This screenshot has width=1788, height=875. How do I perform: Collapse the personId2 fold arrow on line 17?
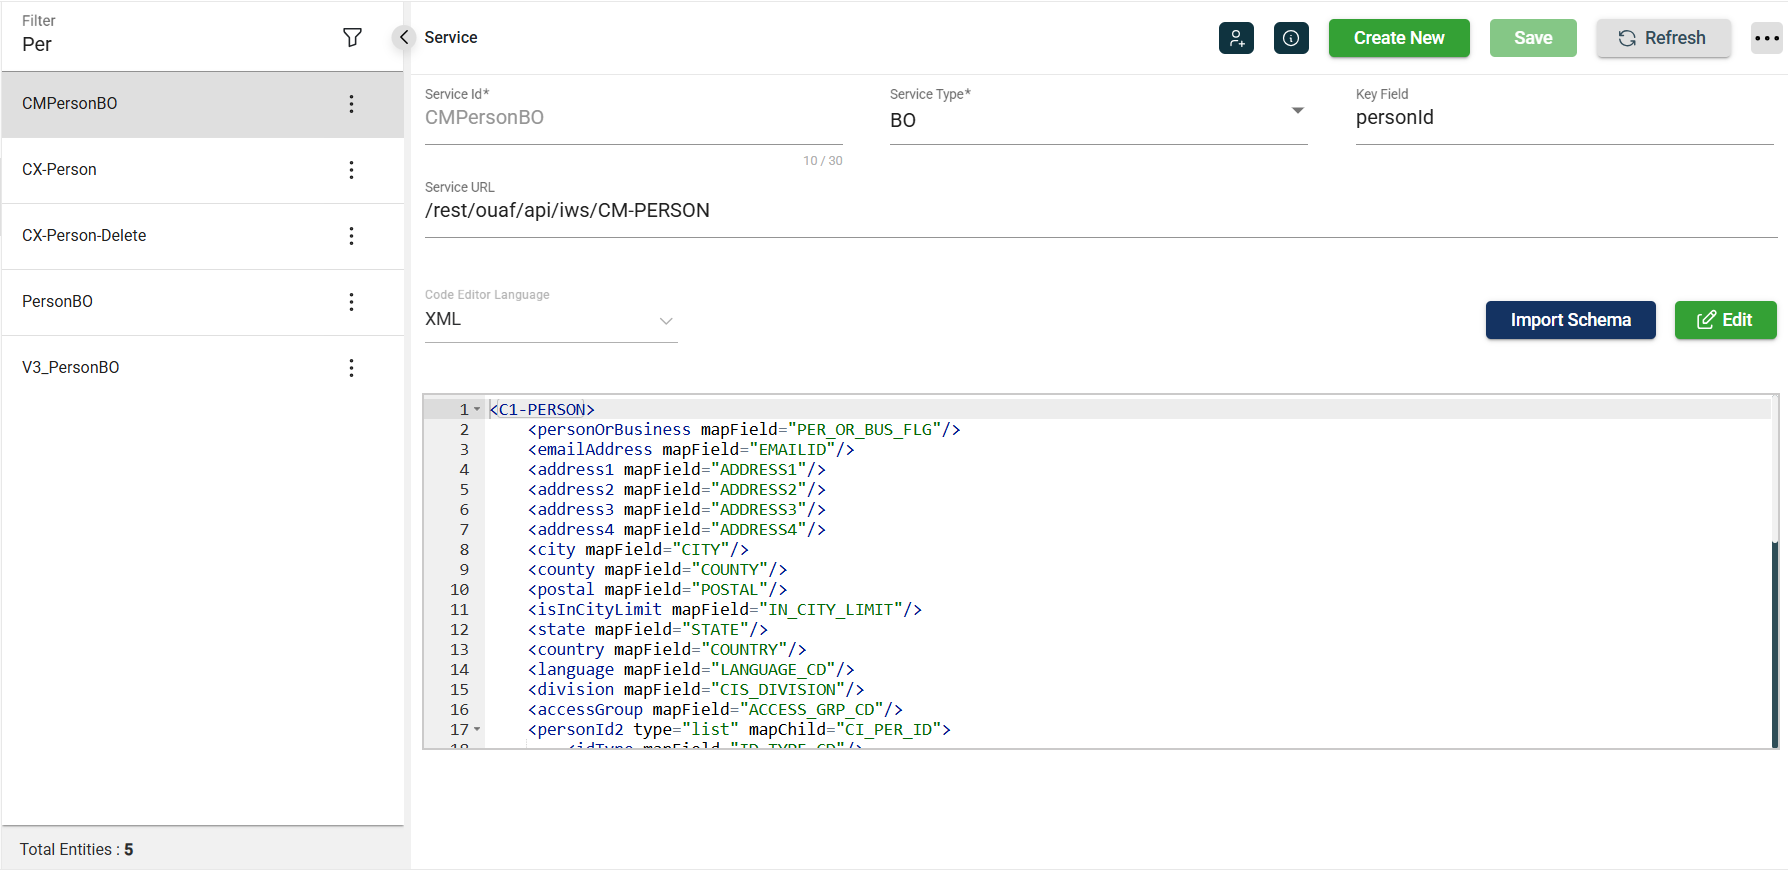[x=477, y=729]
